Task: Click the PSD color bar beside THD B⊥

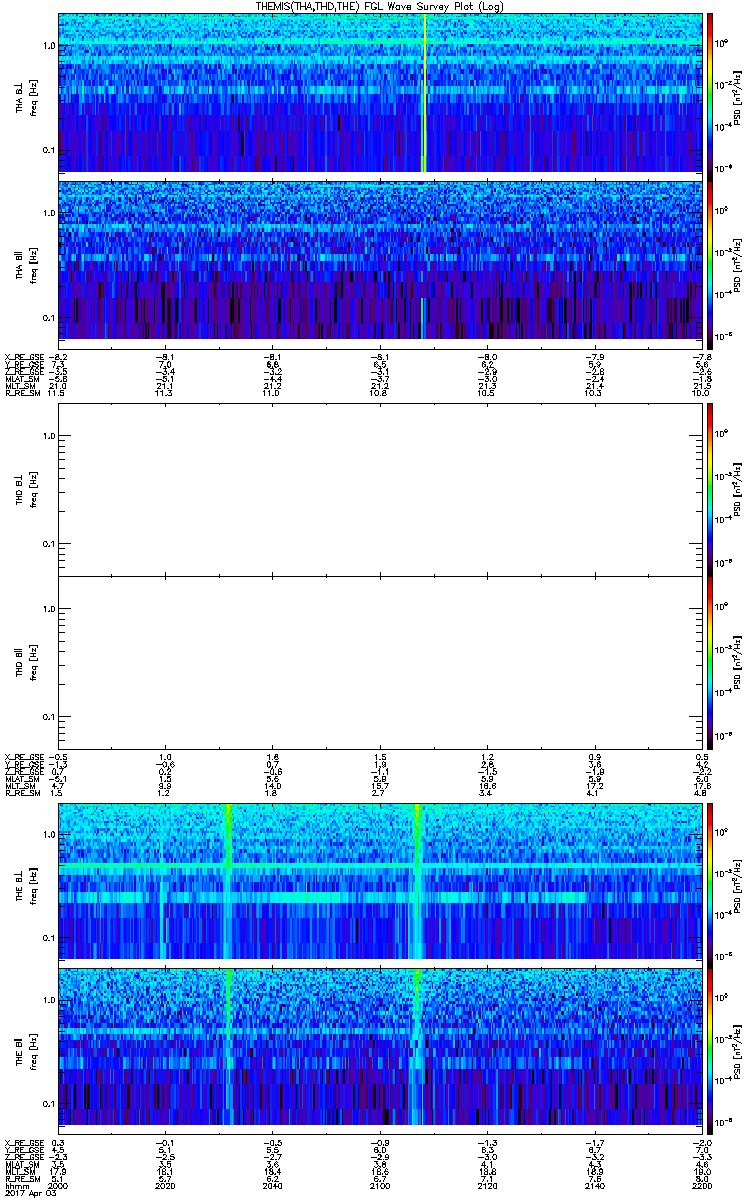Action: tap(710, 488)
